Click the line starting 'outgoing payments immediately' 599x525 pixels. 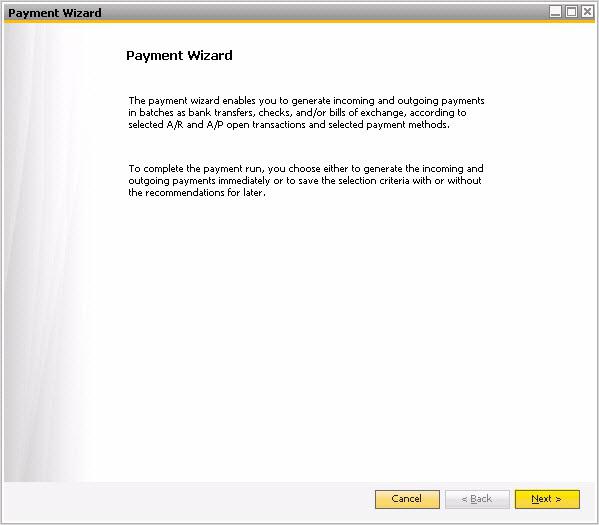(x=305, y=181)
